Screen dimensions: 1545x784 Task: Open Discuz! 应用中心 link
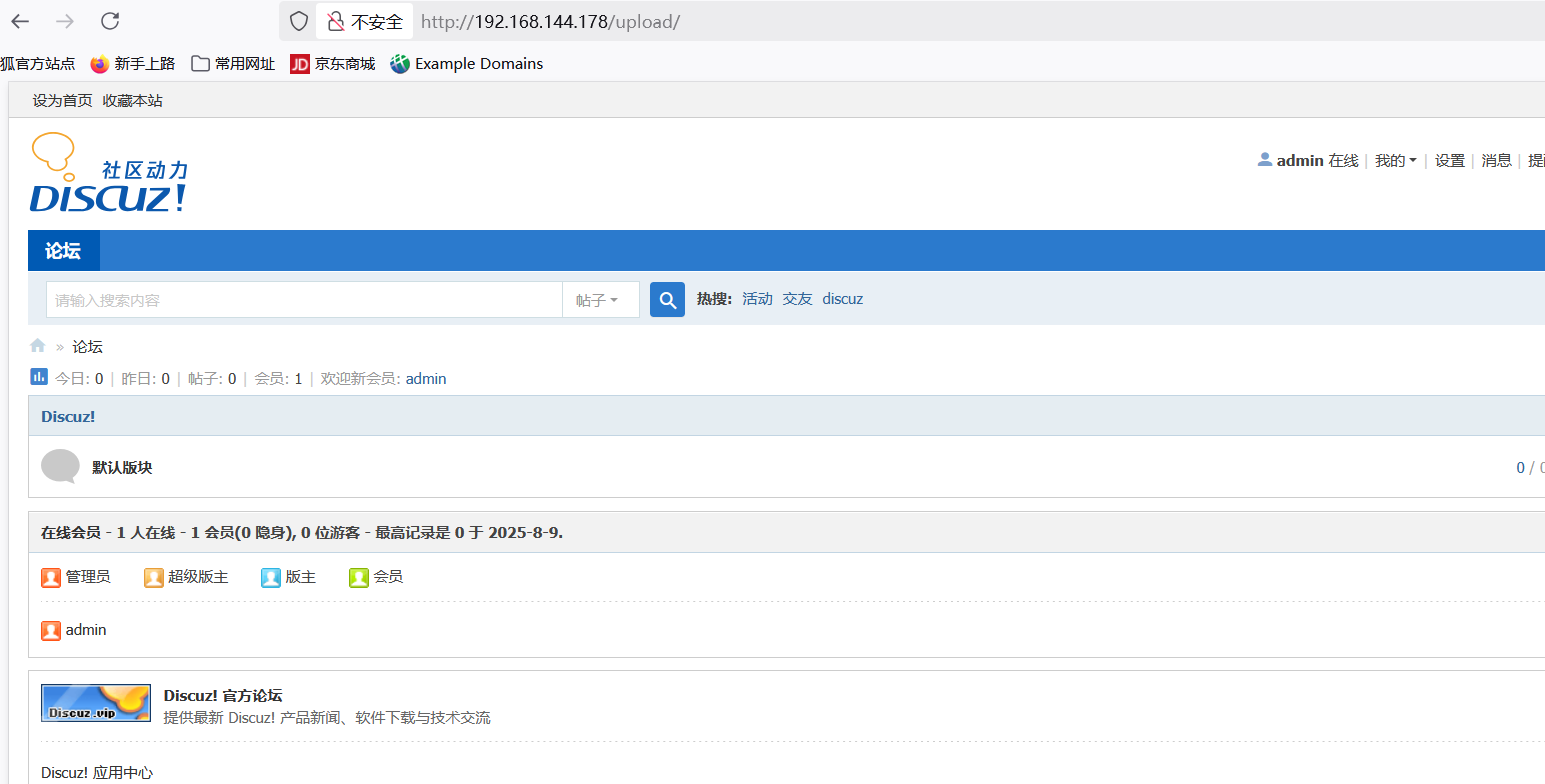coord(97,772)
